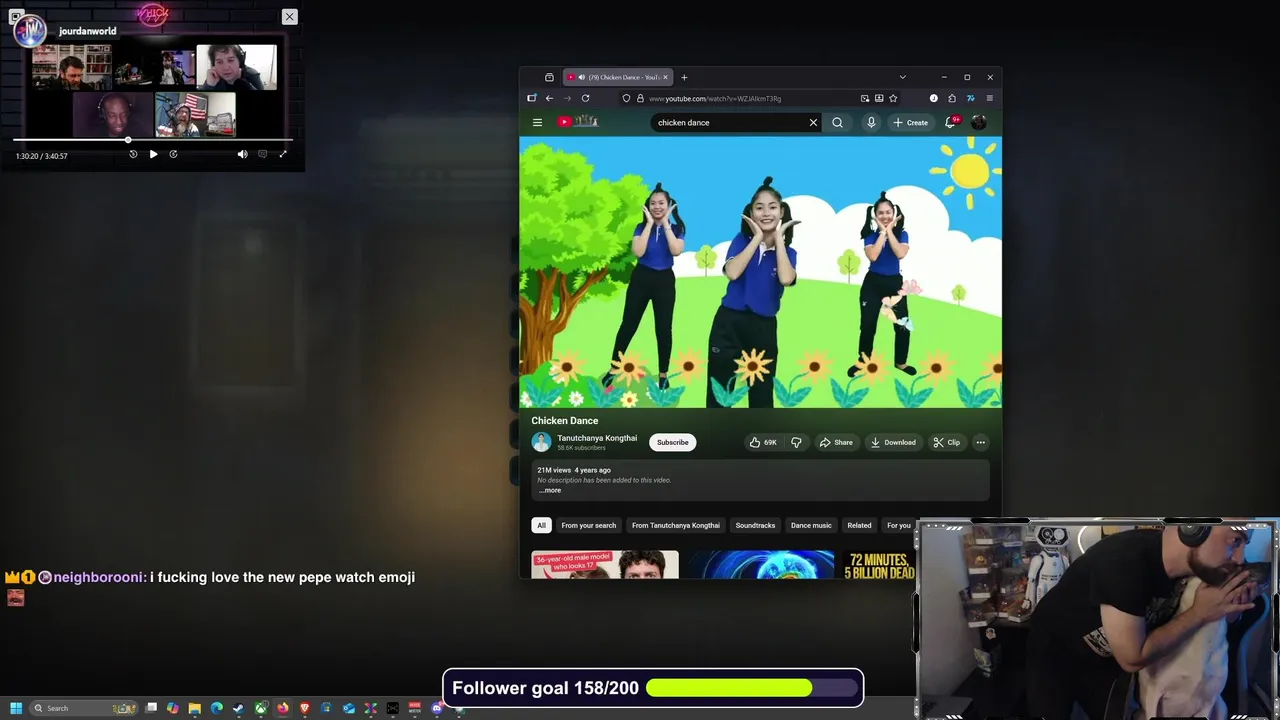1280x720 pixels.
Task: Expand the list all tabs chevron
Action: [x=902, y=77]
